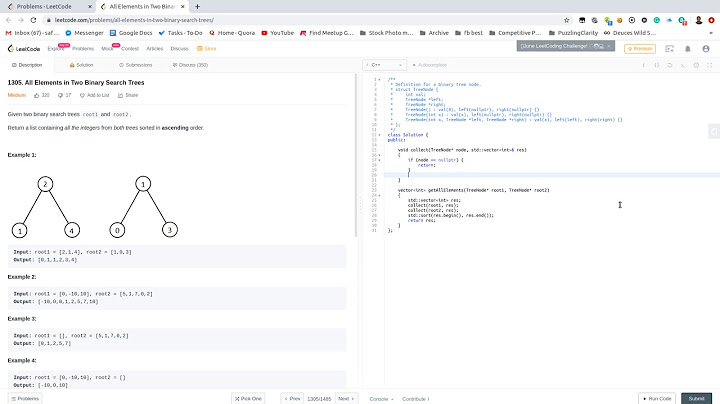Open the Problems list button at bottom
Image resolution: width=720 pixels, height=404 pixels.
(x=25, y=398)
